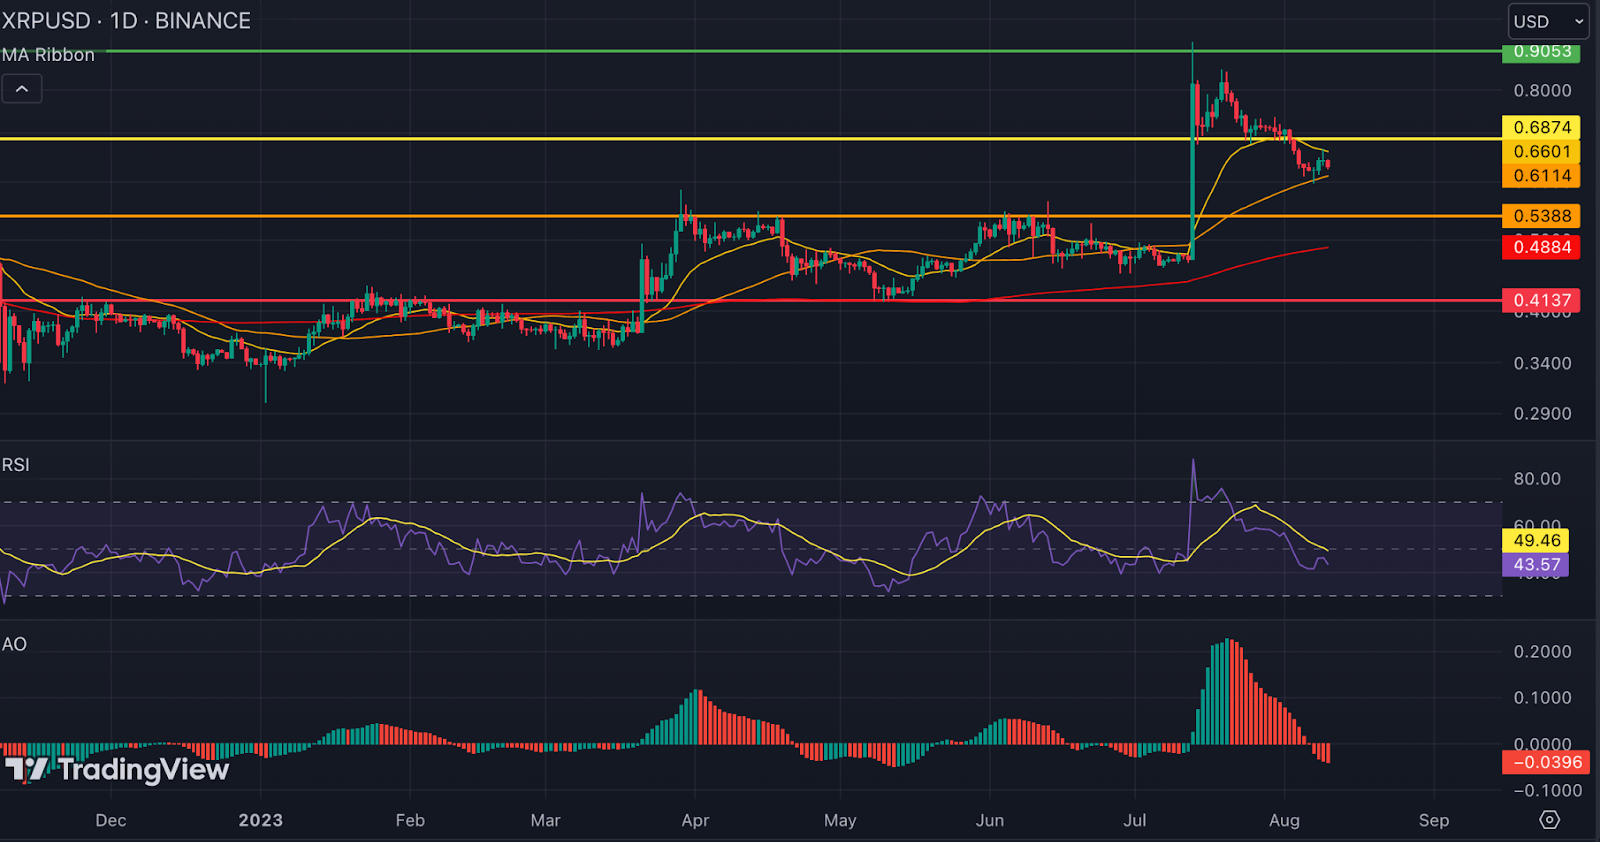The width and height of the screenshot is (1600, 842).
Task: Click the 0.6874 yellow price label
Action: pyautogui.click(x=1541, y=127)
